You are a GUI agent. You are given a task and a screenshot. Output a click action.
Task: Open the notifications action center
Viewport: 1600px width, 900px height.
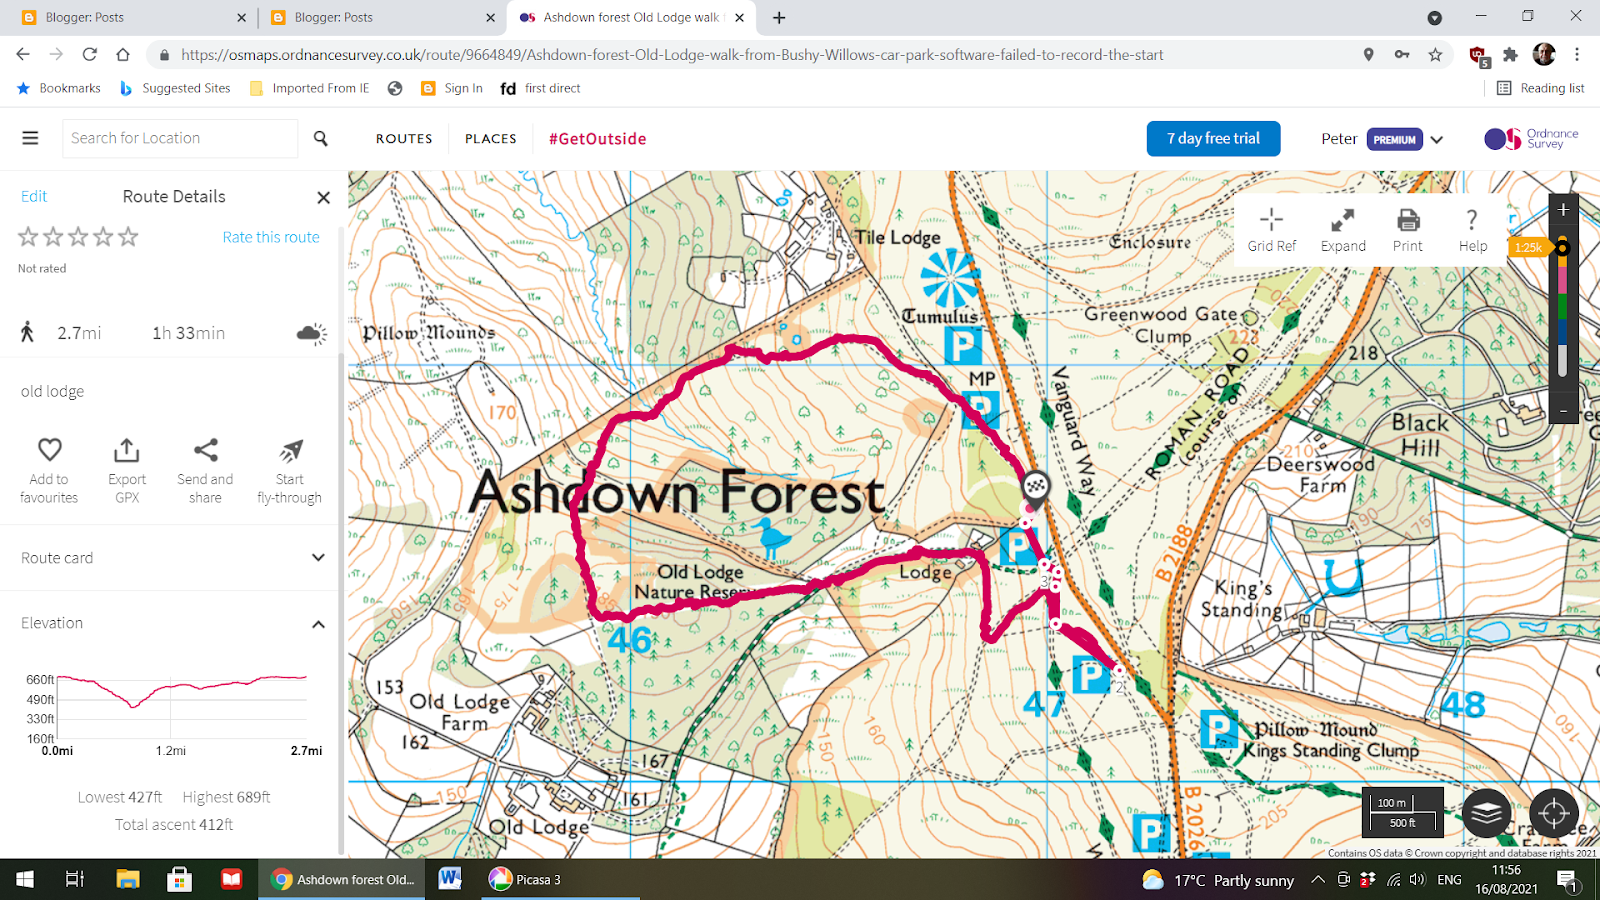(x=1568, y=880)
